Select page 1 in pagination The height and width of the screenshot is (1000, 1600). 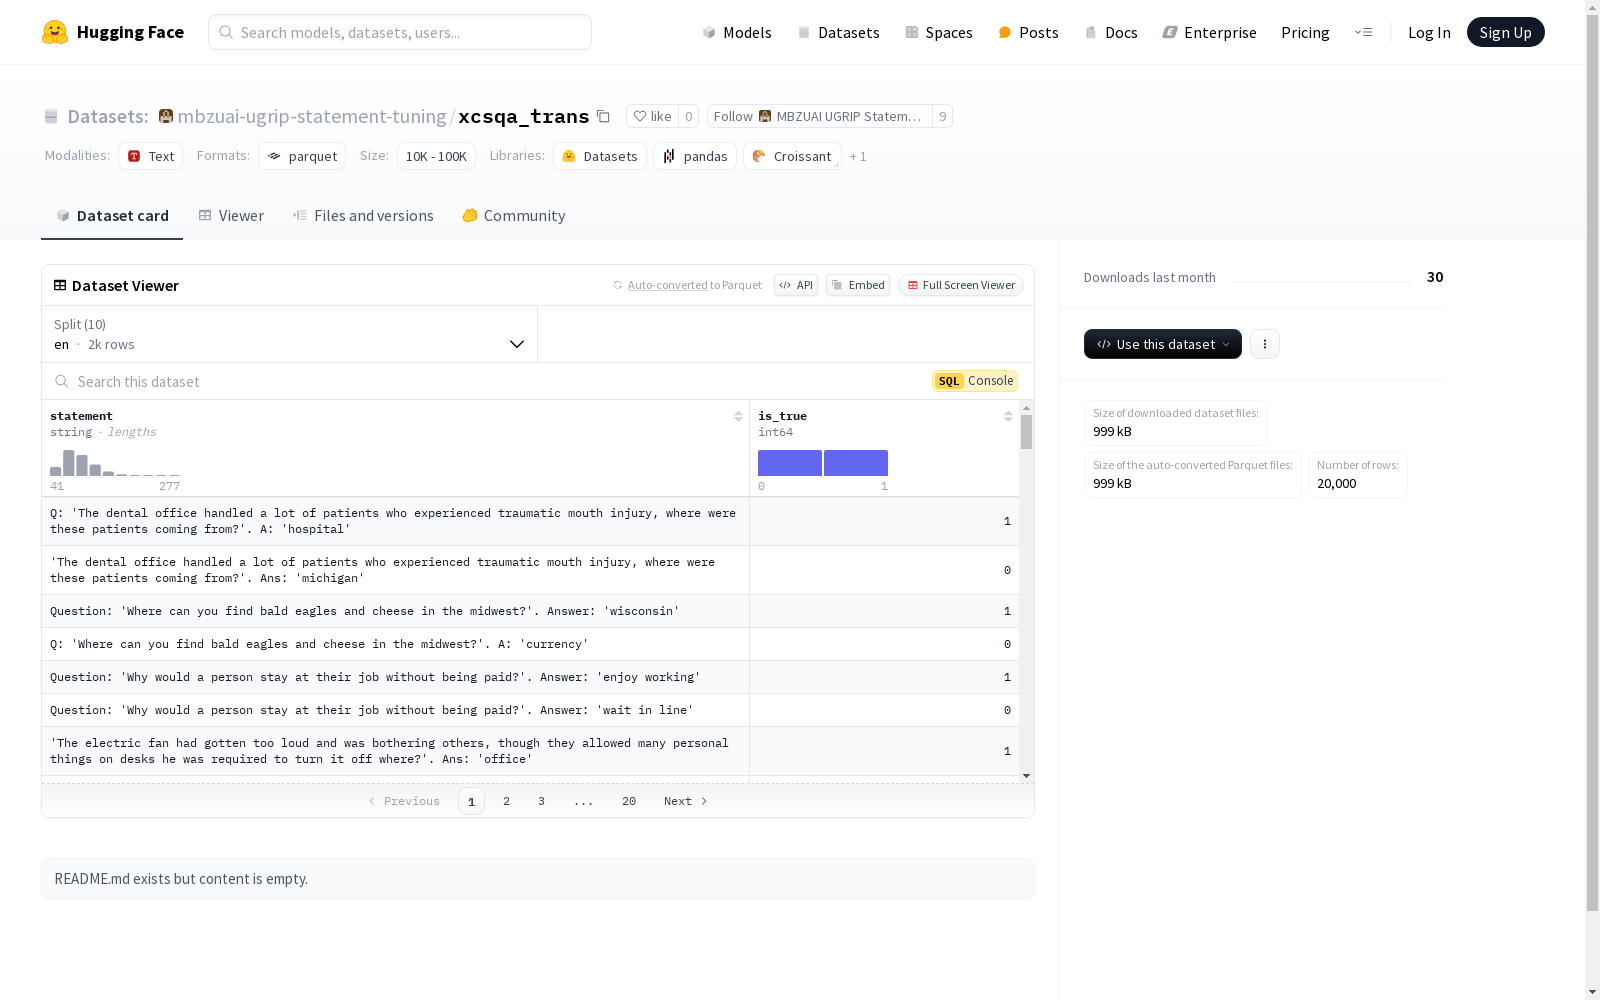click(472, 801)
